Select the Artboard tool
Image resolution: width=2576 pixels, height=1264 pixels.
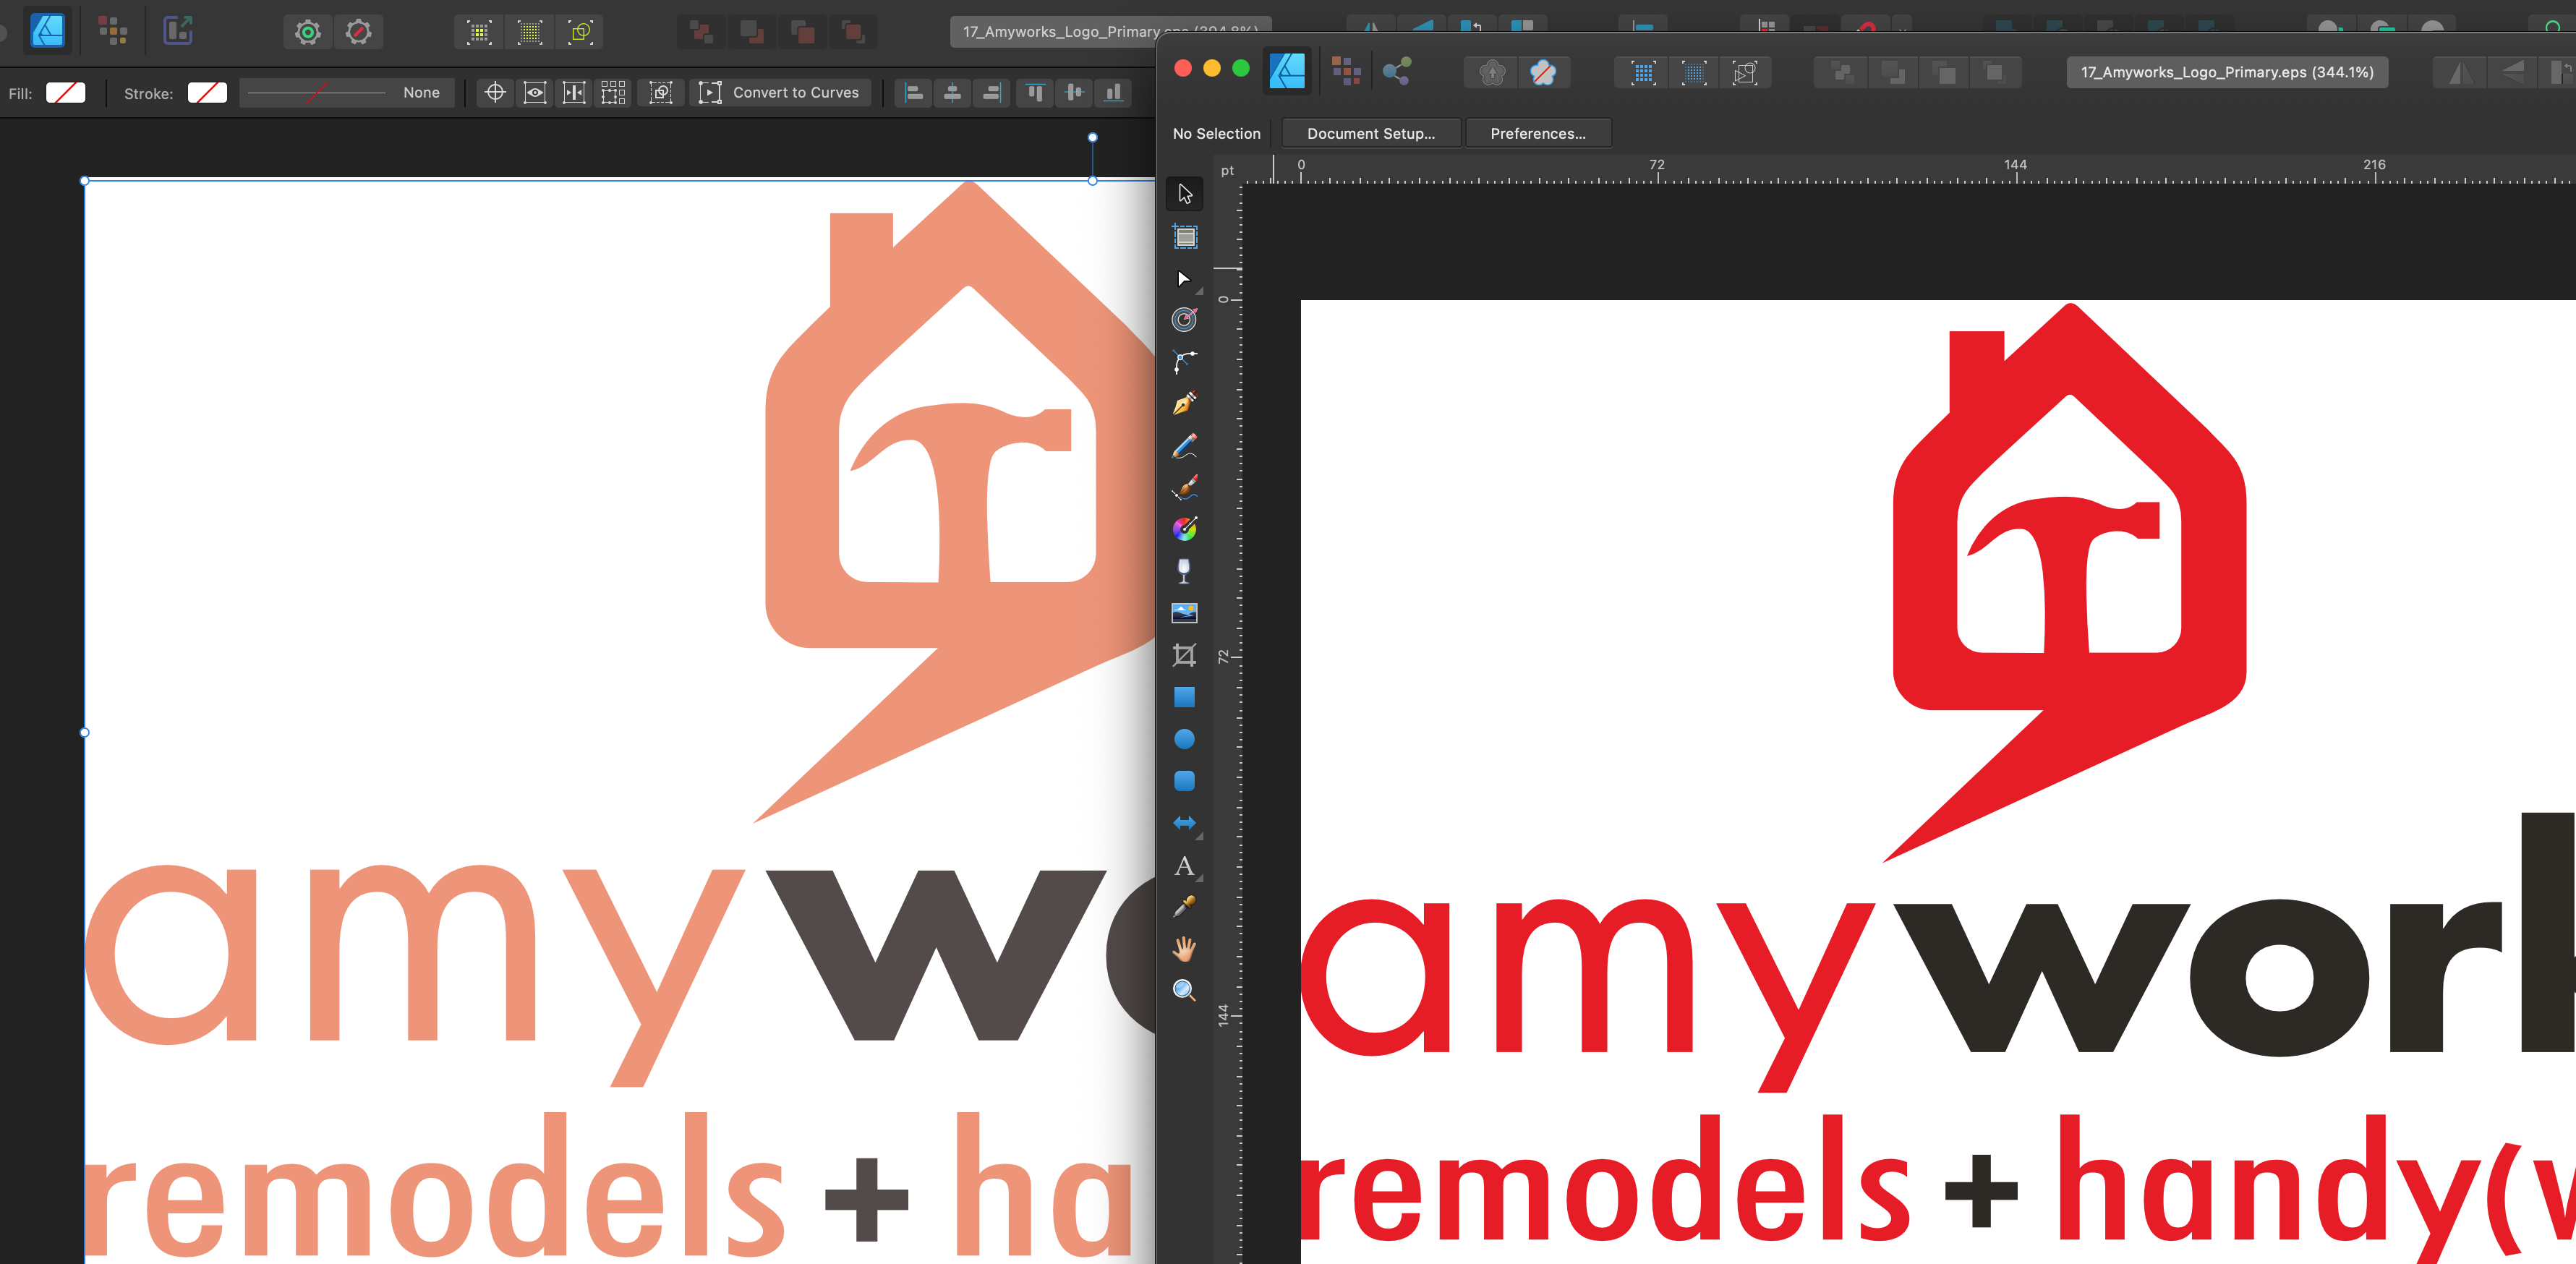pyautogui.click(x=1185, y=237)
